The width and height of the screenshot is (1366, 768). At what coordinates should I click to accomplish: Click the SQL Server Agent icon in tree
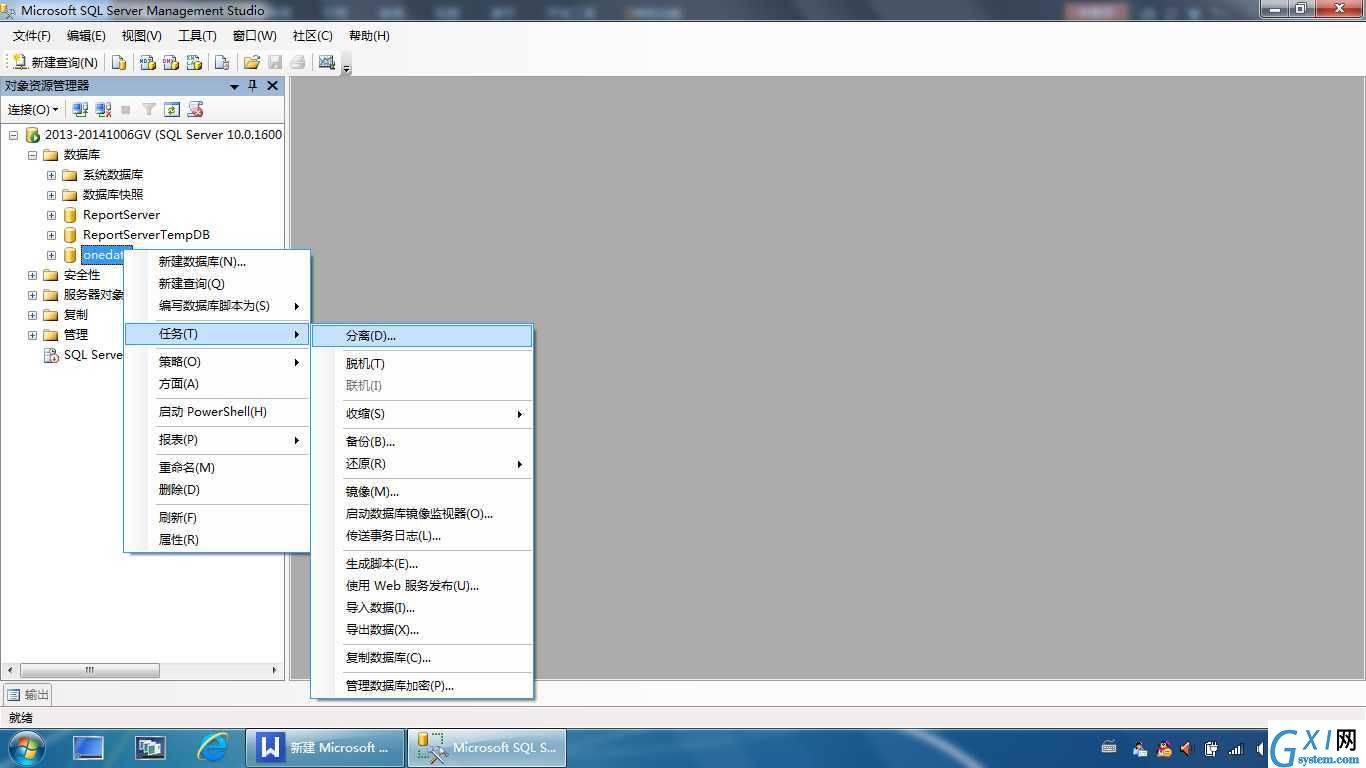[51, 355]
